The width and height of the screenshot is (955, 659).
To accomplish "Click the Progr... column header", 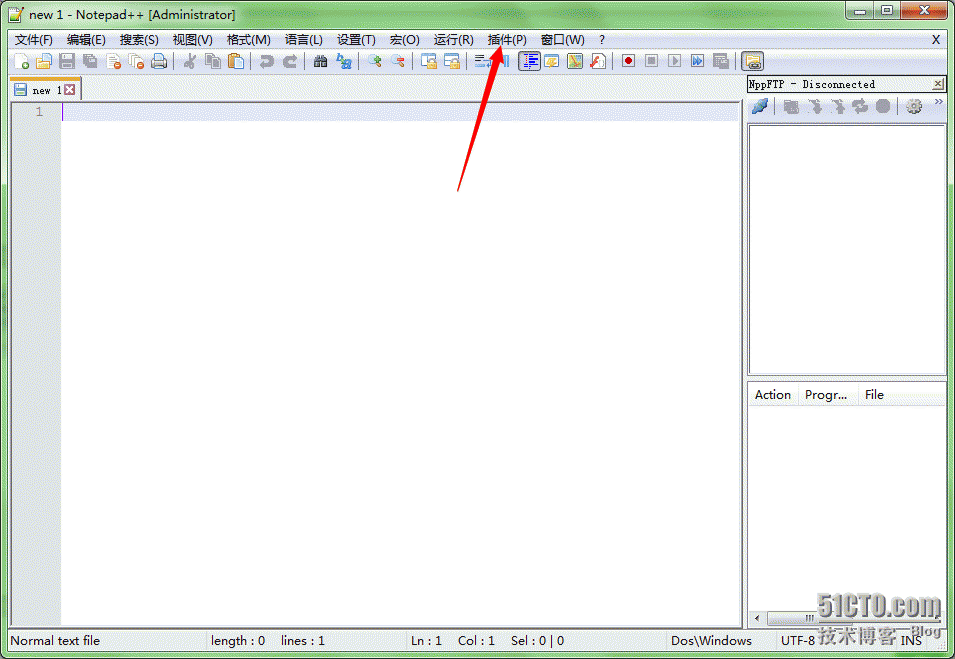I will click(x=827, y=395).
